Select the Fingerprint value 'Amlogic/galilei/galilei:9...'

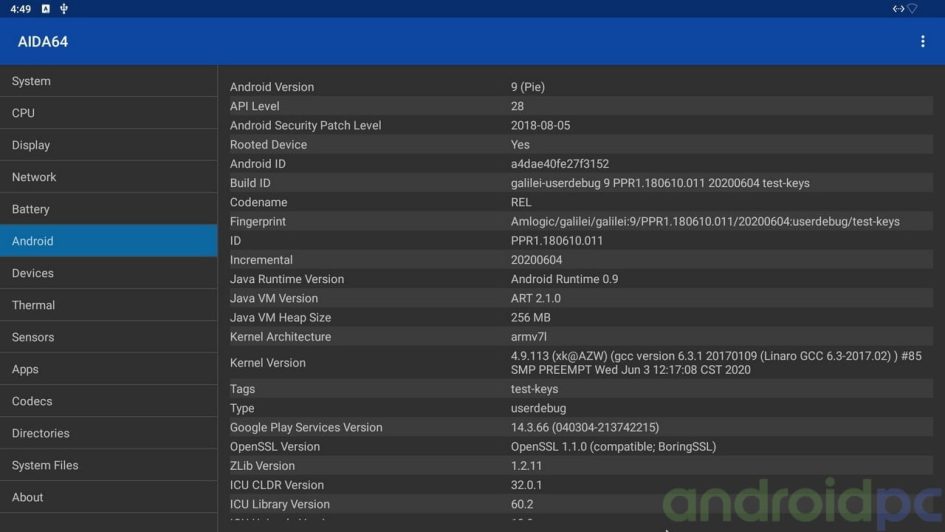pyautogui.click(x=705, y=222)
